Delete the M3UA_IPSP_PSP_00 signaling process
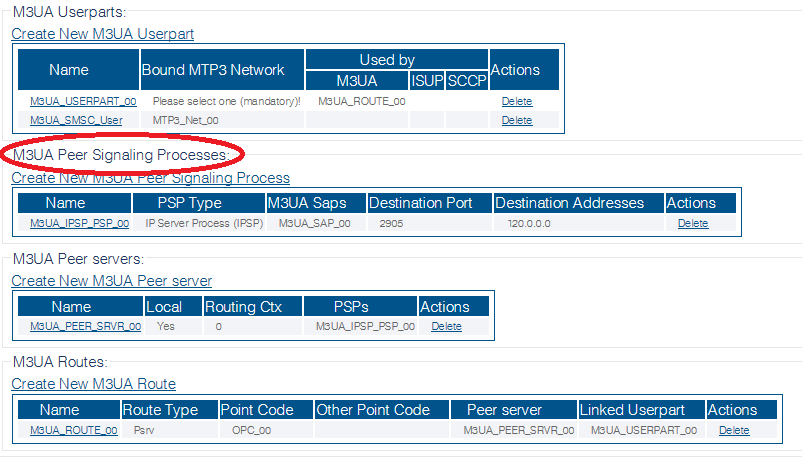Viewport: 802px width, 457px height. (x=693, y=224)
